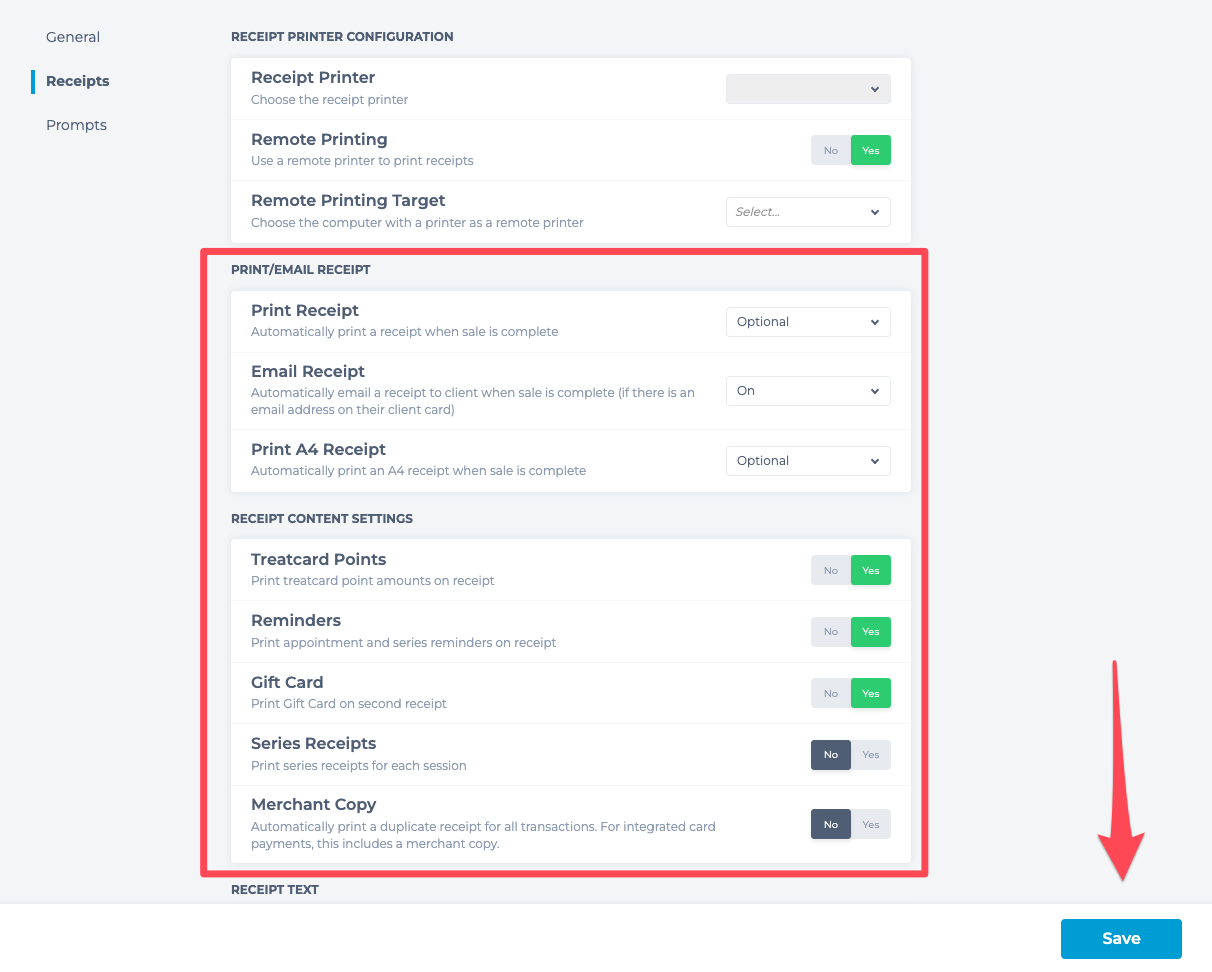Switch to the General settings tab
1212x972 pixels.
(73, 37)
